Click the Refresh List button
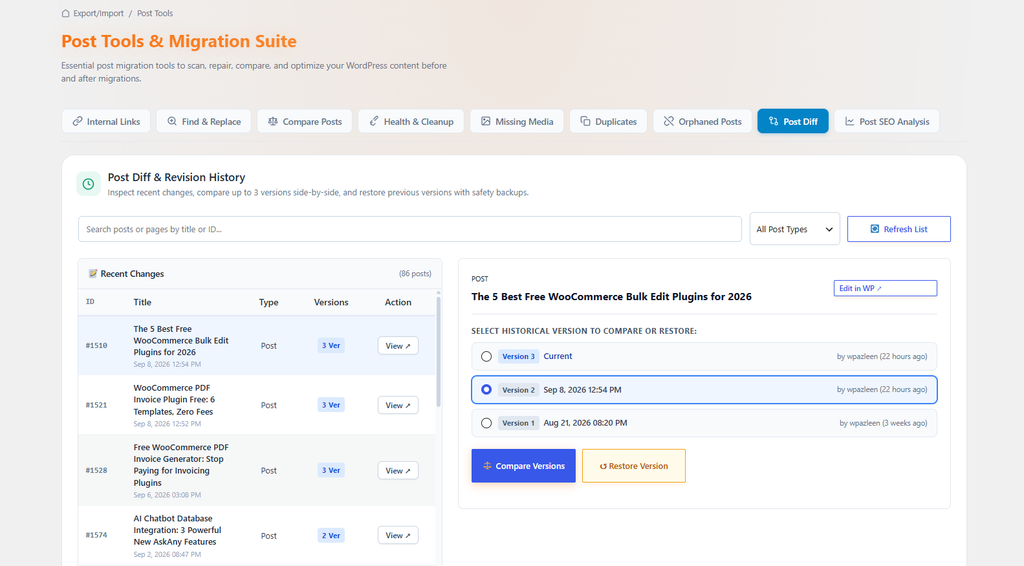Image resolution: width=1024 pixels, height=566 pixels. click(899, 229)
